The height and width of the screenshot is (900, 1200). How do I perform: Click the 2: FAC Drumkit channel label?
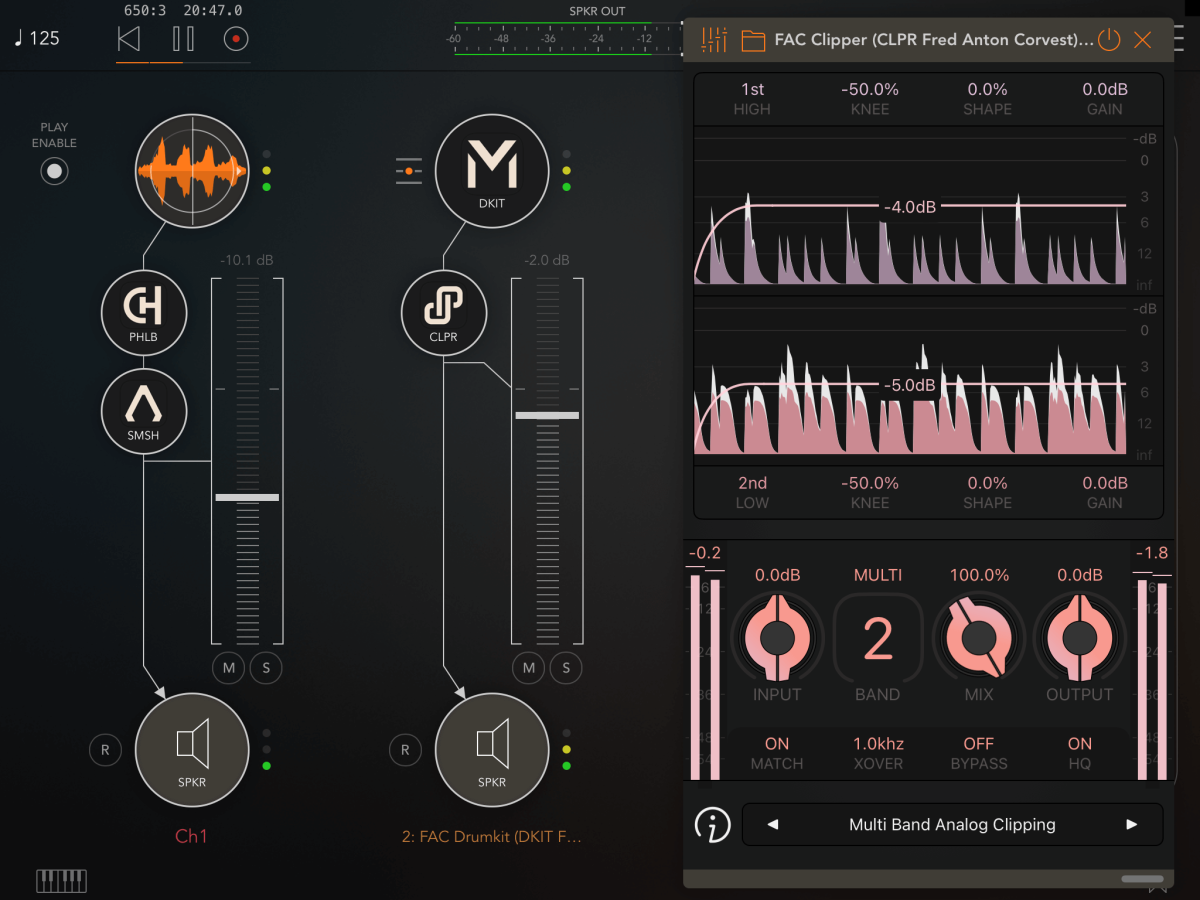click(x=492, y=836)
